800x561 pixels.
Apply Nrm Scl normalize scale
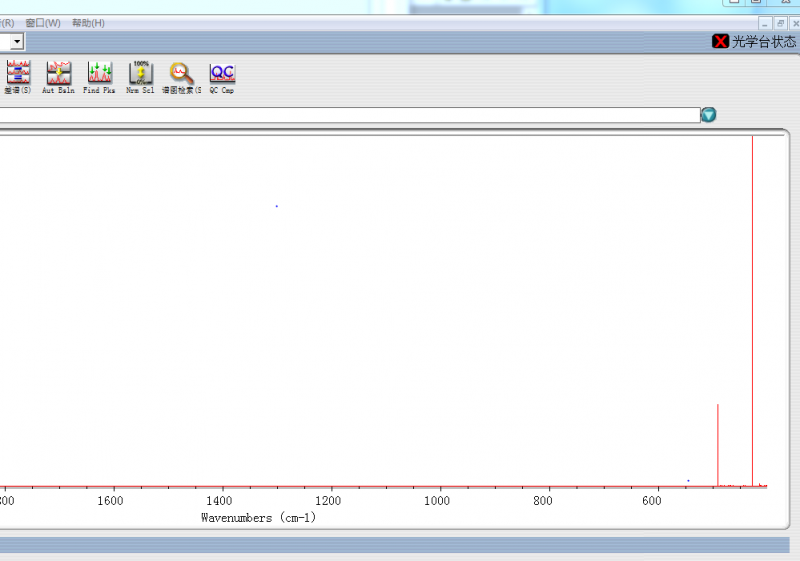(x=140, y=76)
